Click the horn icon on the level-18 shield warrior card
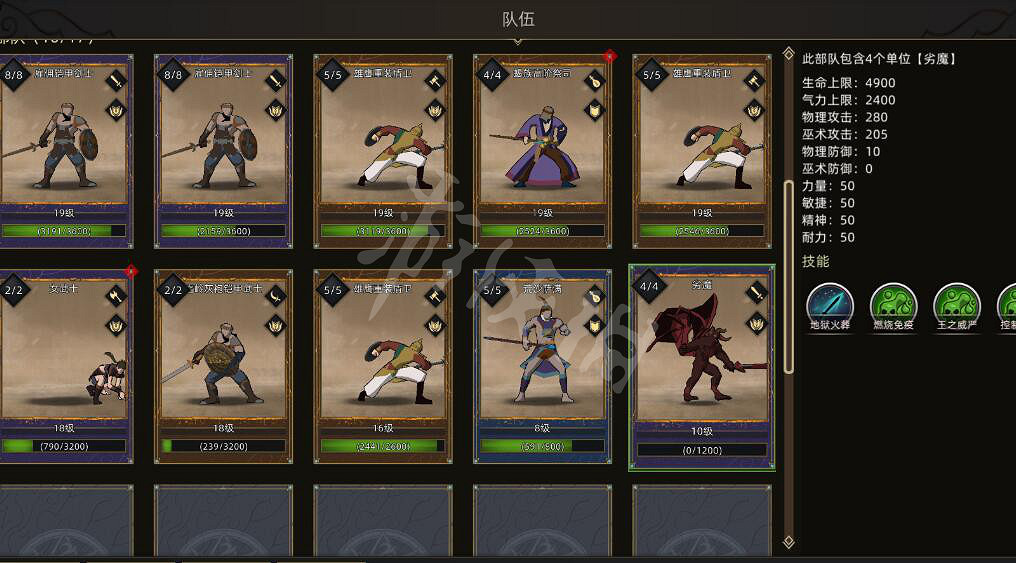This screenshot has height=563, width=1016. [x=275, y=296]
